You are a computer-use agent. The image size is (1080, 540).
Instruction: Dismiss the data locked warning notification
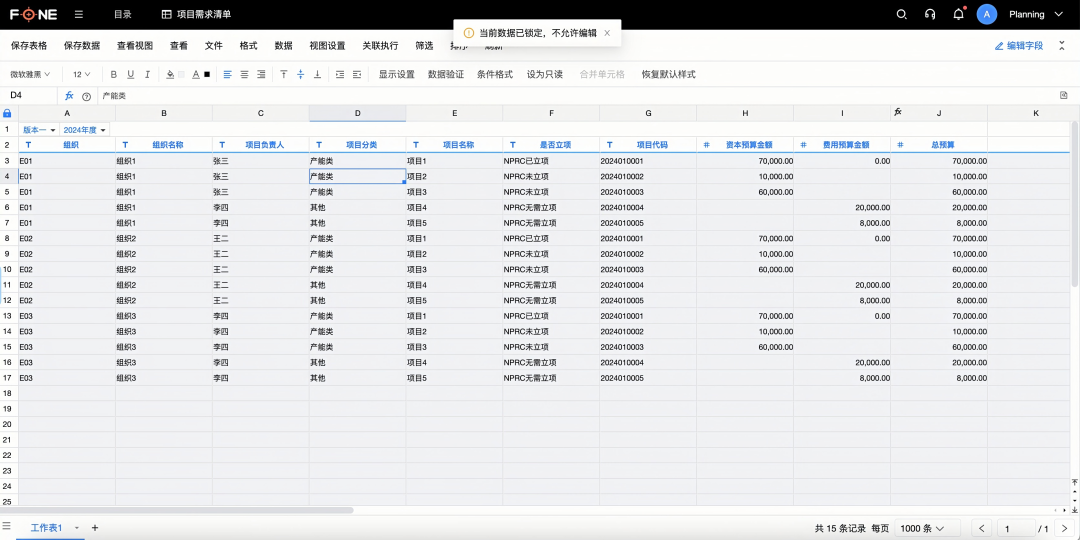tap(607, 33)
